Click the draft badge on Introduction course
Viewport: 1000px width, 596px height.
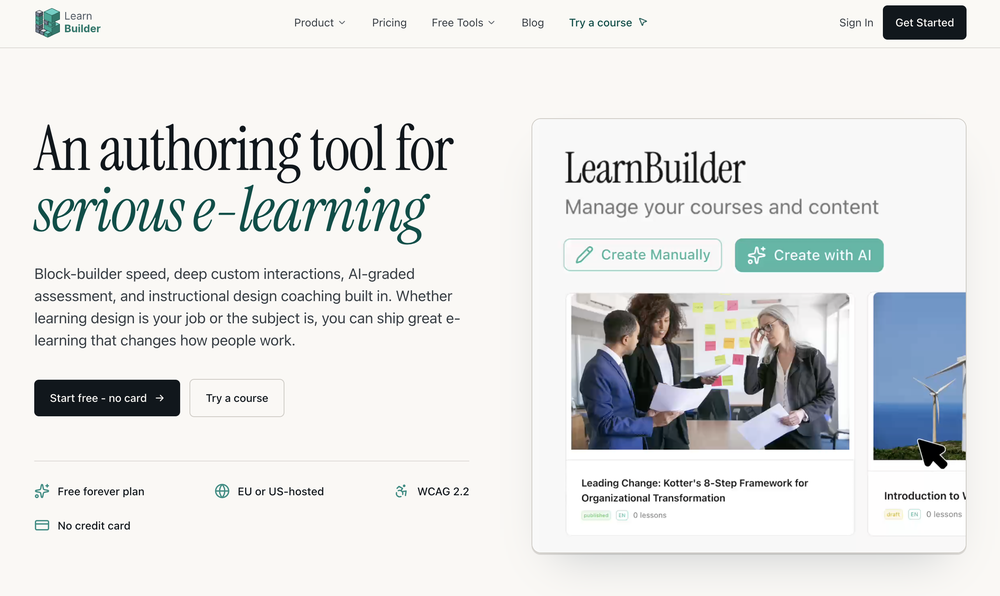pyautogui.click(x=893, y=514)
